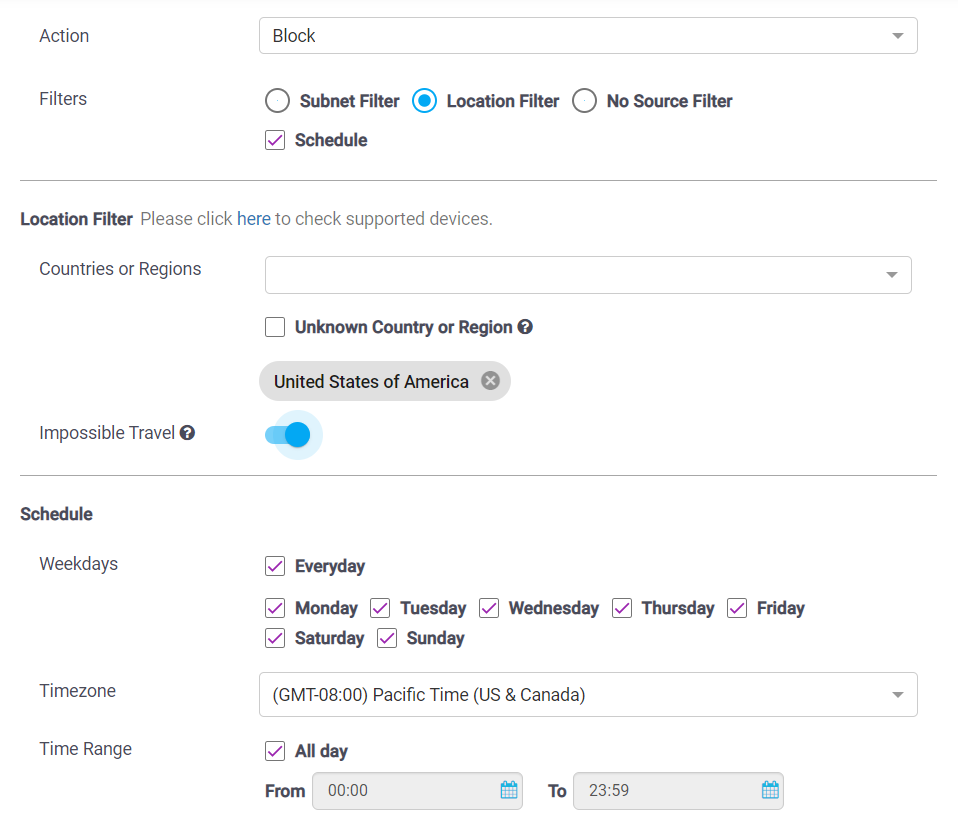Screen dimensions: 958x826
Task: Select the Subnet Filter radio button
Action: point(276,101)
